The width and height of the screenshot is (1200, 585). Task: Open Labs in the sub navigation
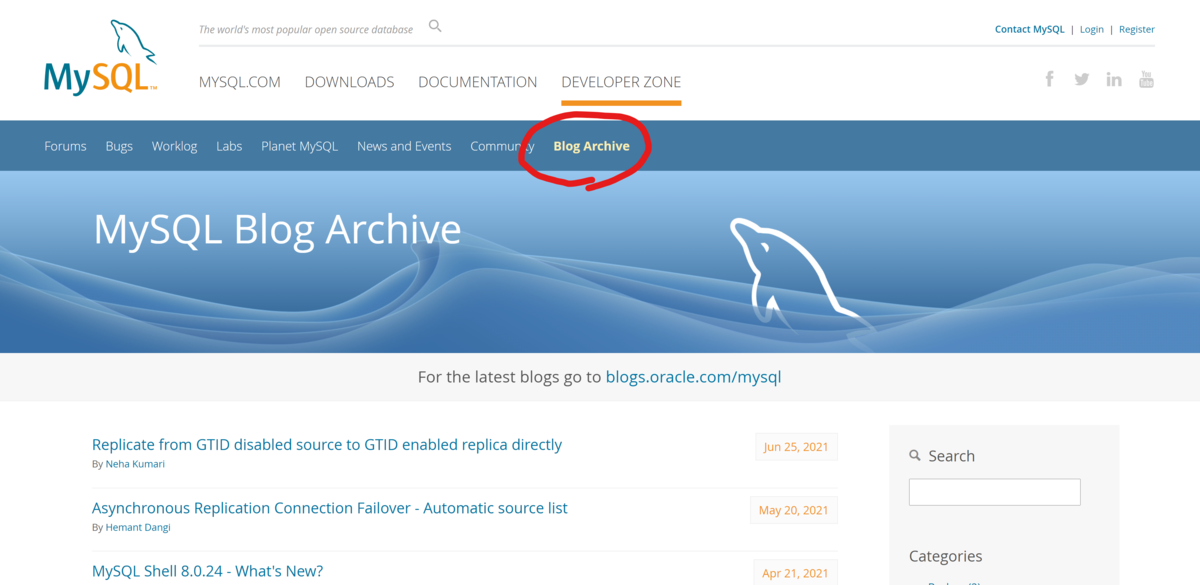pyautogui.click(x=229, y=146)
